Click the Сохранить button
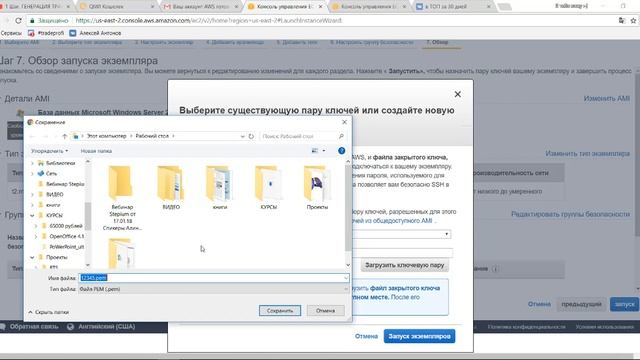Screen dimensions: 640x360 click(280, 311)
